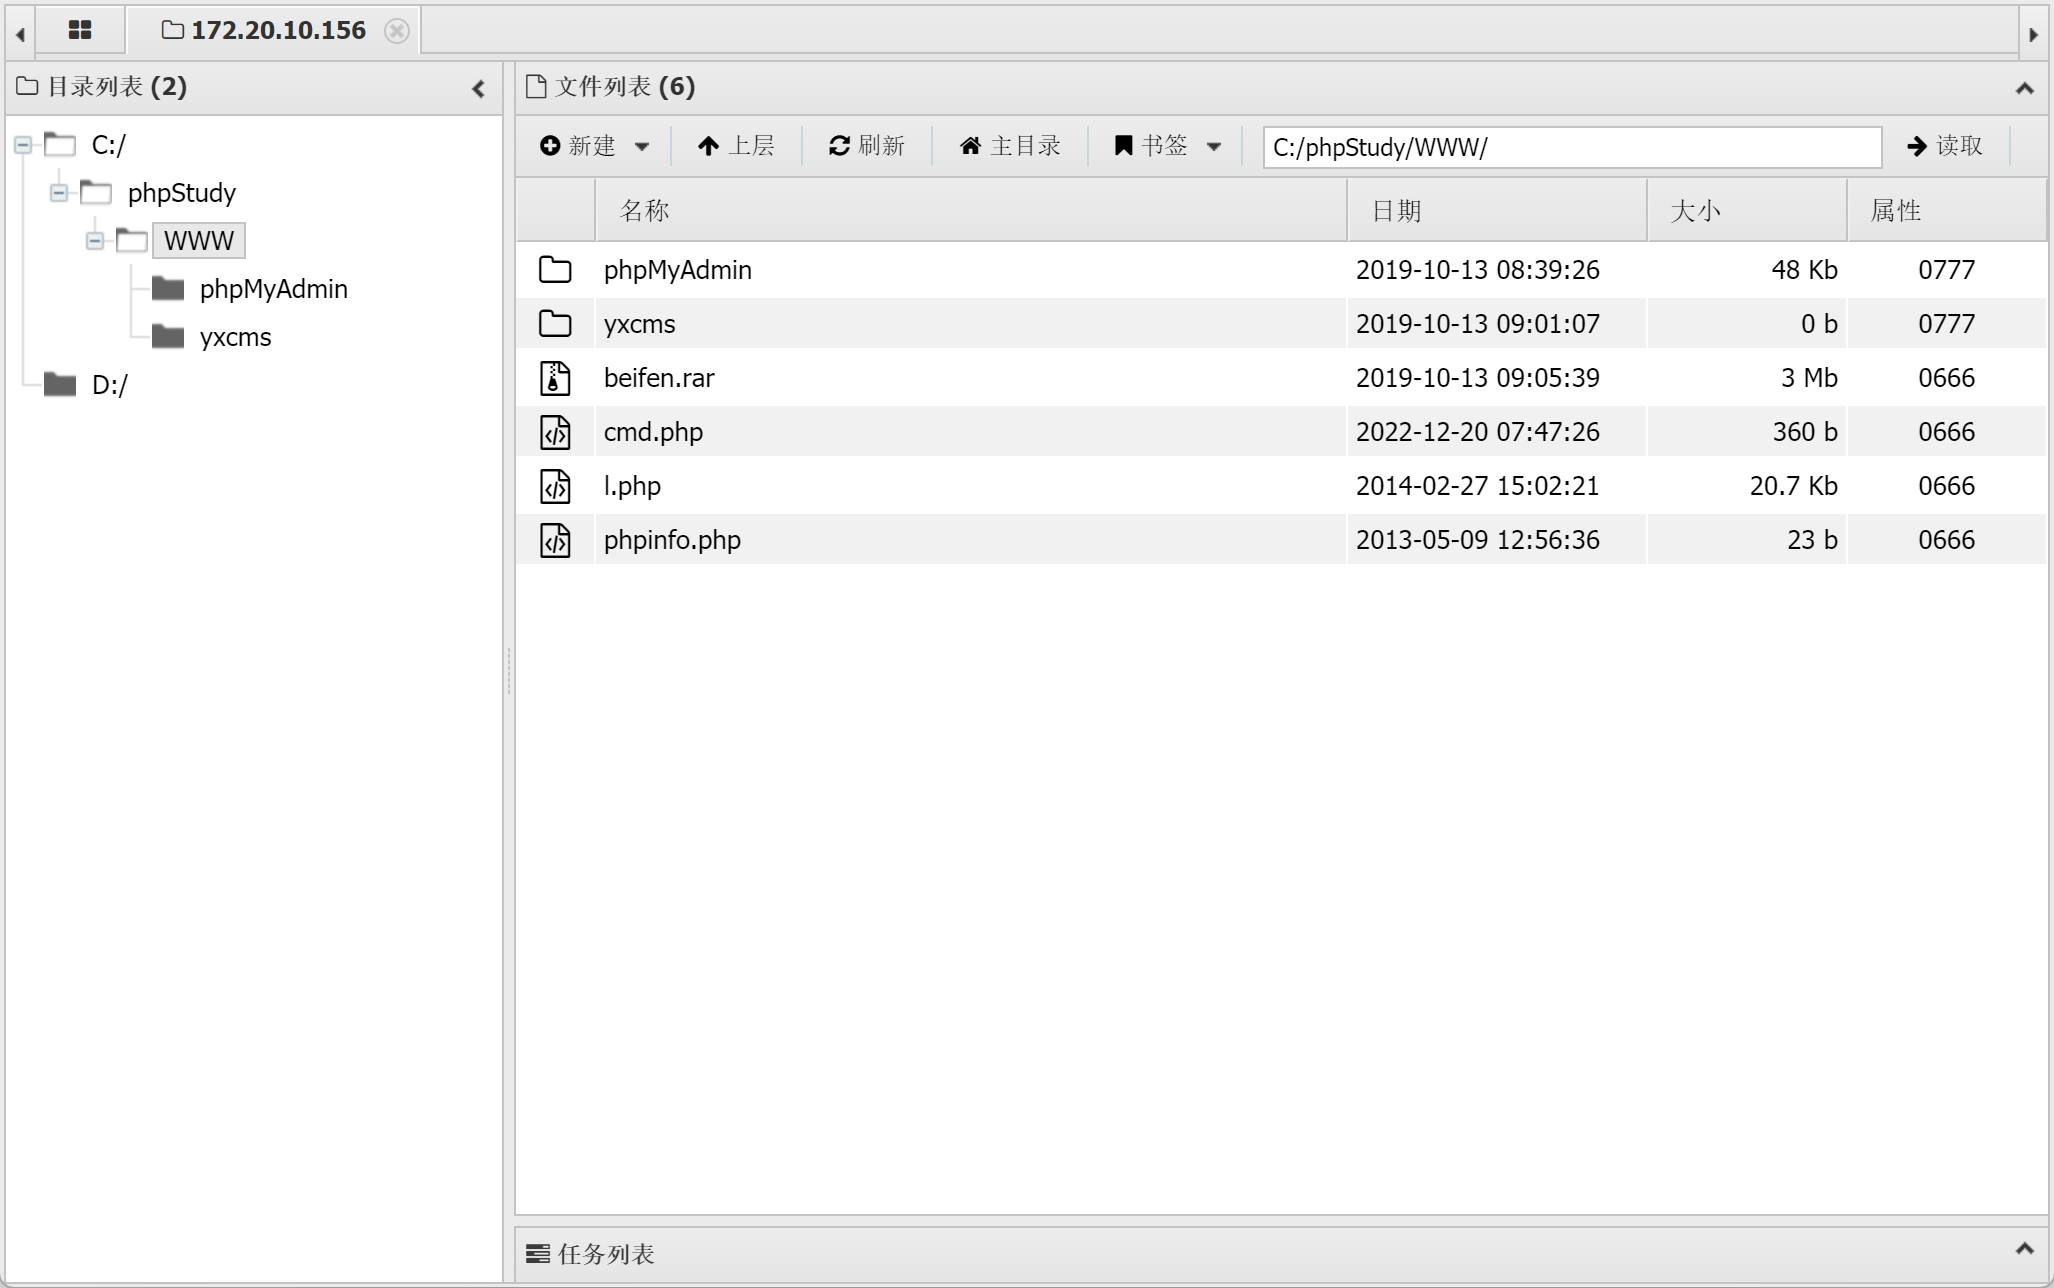Image resolution: width=2054 pixels, height=1288 pixels.
Task: Select the 172.20.10.156 tab
Action: 277,30
